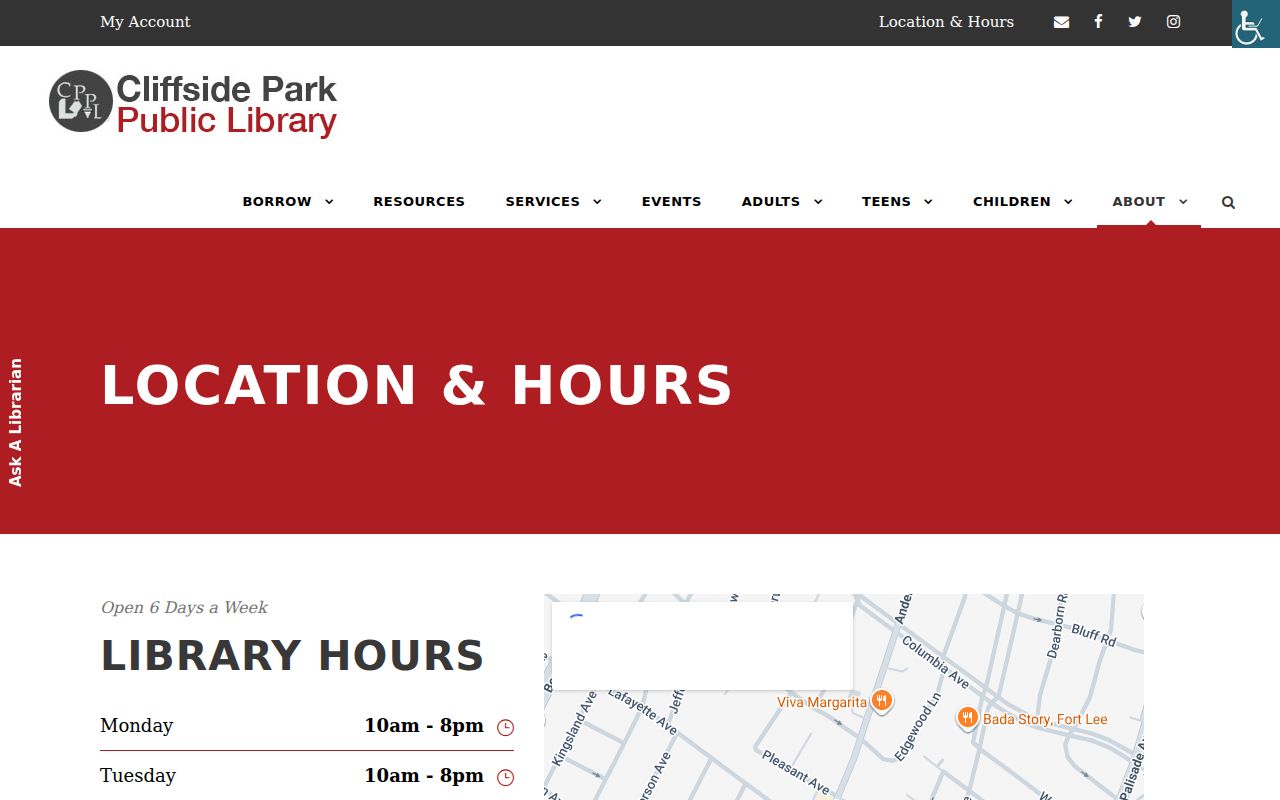Click Tuesday's 10am - 8pm hours text

tap(424, 776)
